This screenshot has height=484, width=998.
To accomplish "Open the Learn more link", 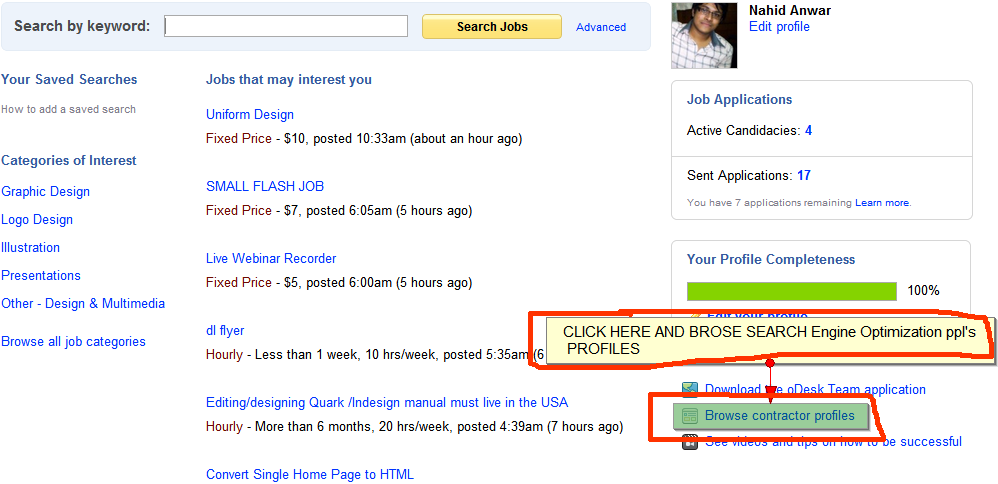I will click(882, 203).
